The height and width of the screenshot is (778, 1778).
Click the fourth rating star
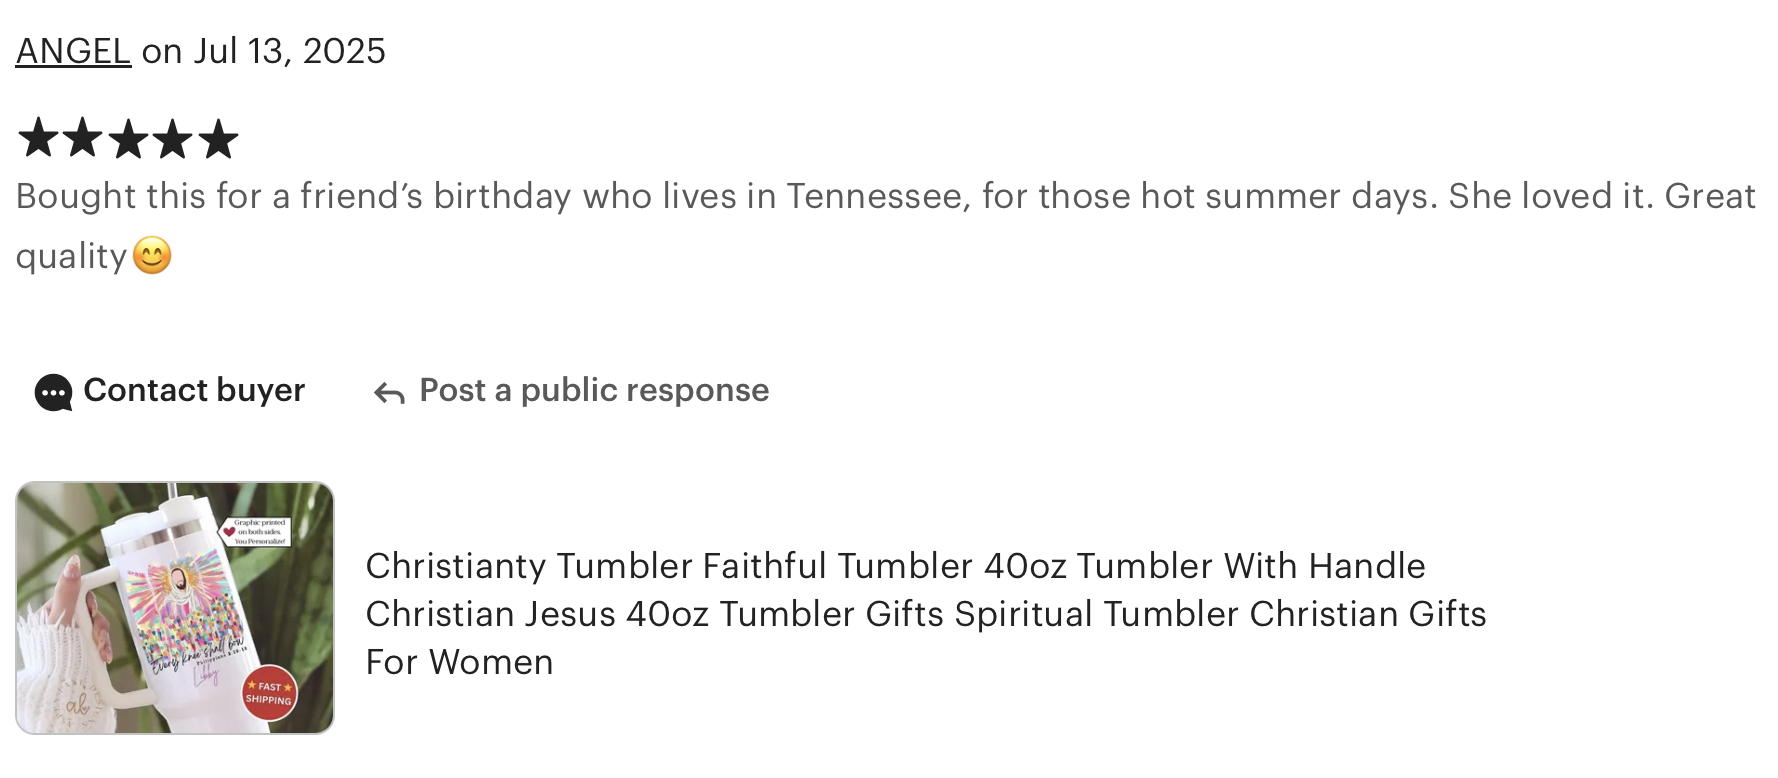click(x=173, y=139)
